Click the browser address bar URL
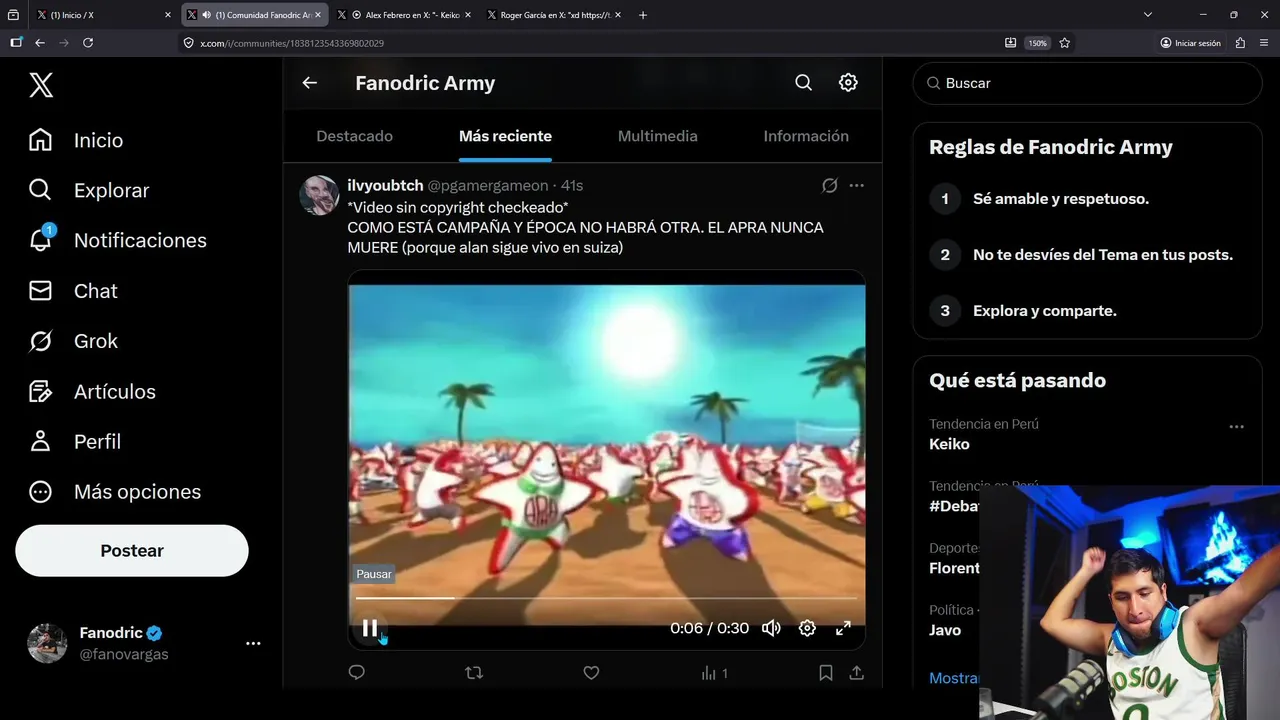The width and height of the screenshot is (1280, 720). 292,43
